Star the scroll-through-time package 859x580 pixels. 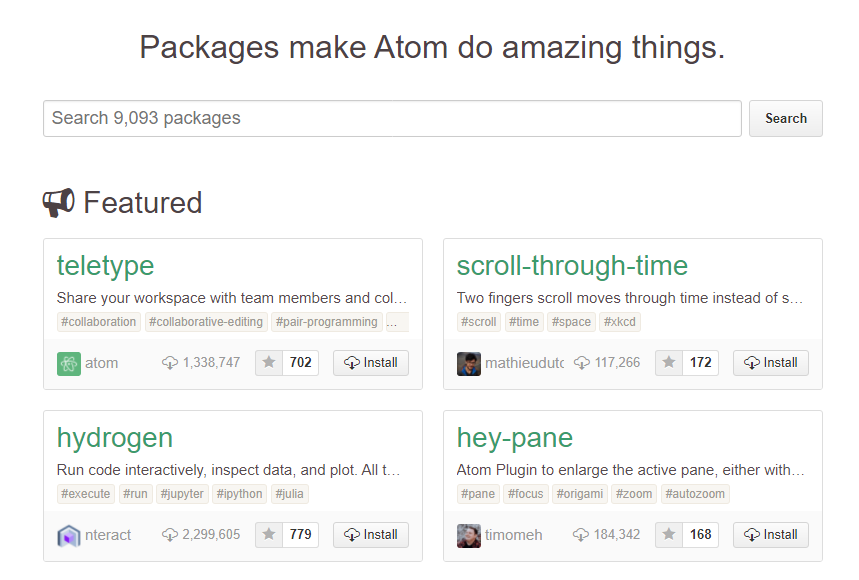click(669, 363)
